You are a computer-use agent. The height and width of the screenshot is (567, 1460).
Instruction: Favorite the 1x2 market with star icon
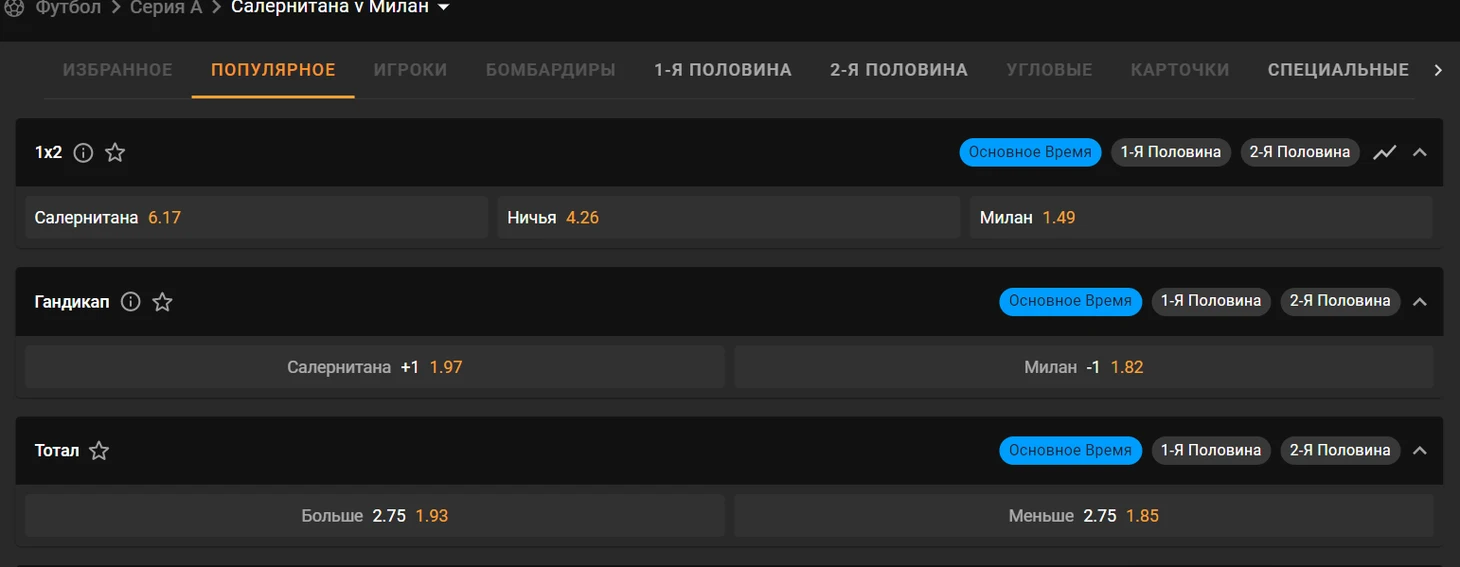coord(115,153)
